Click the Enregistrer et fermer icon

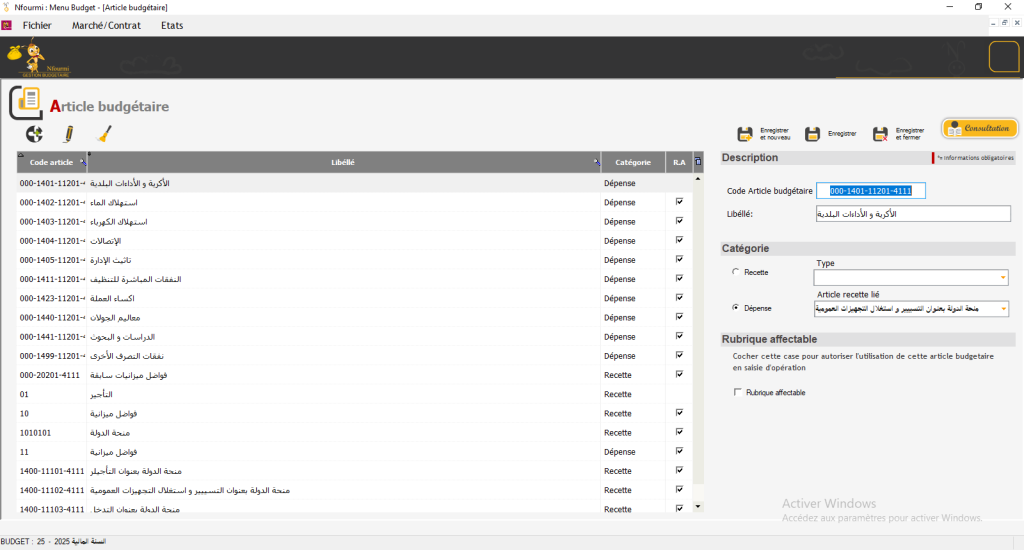(881, 134)
